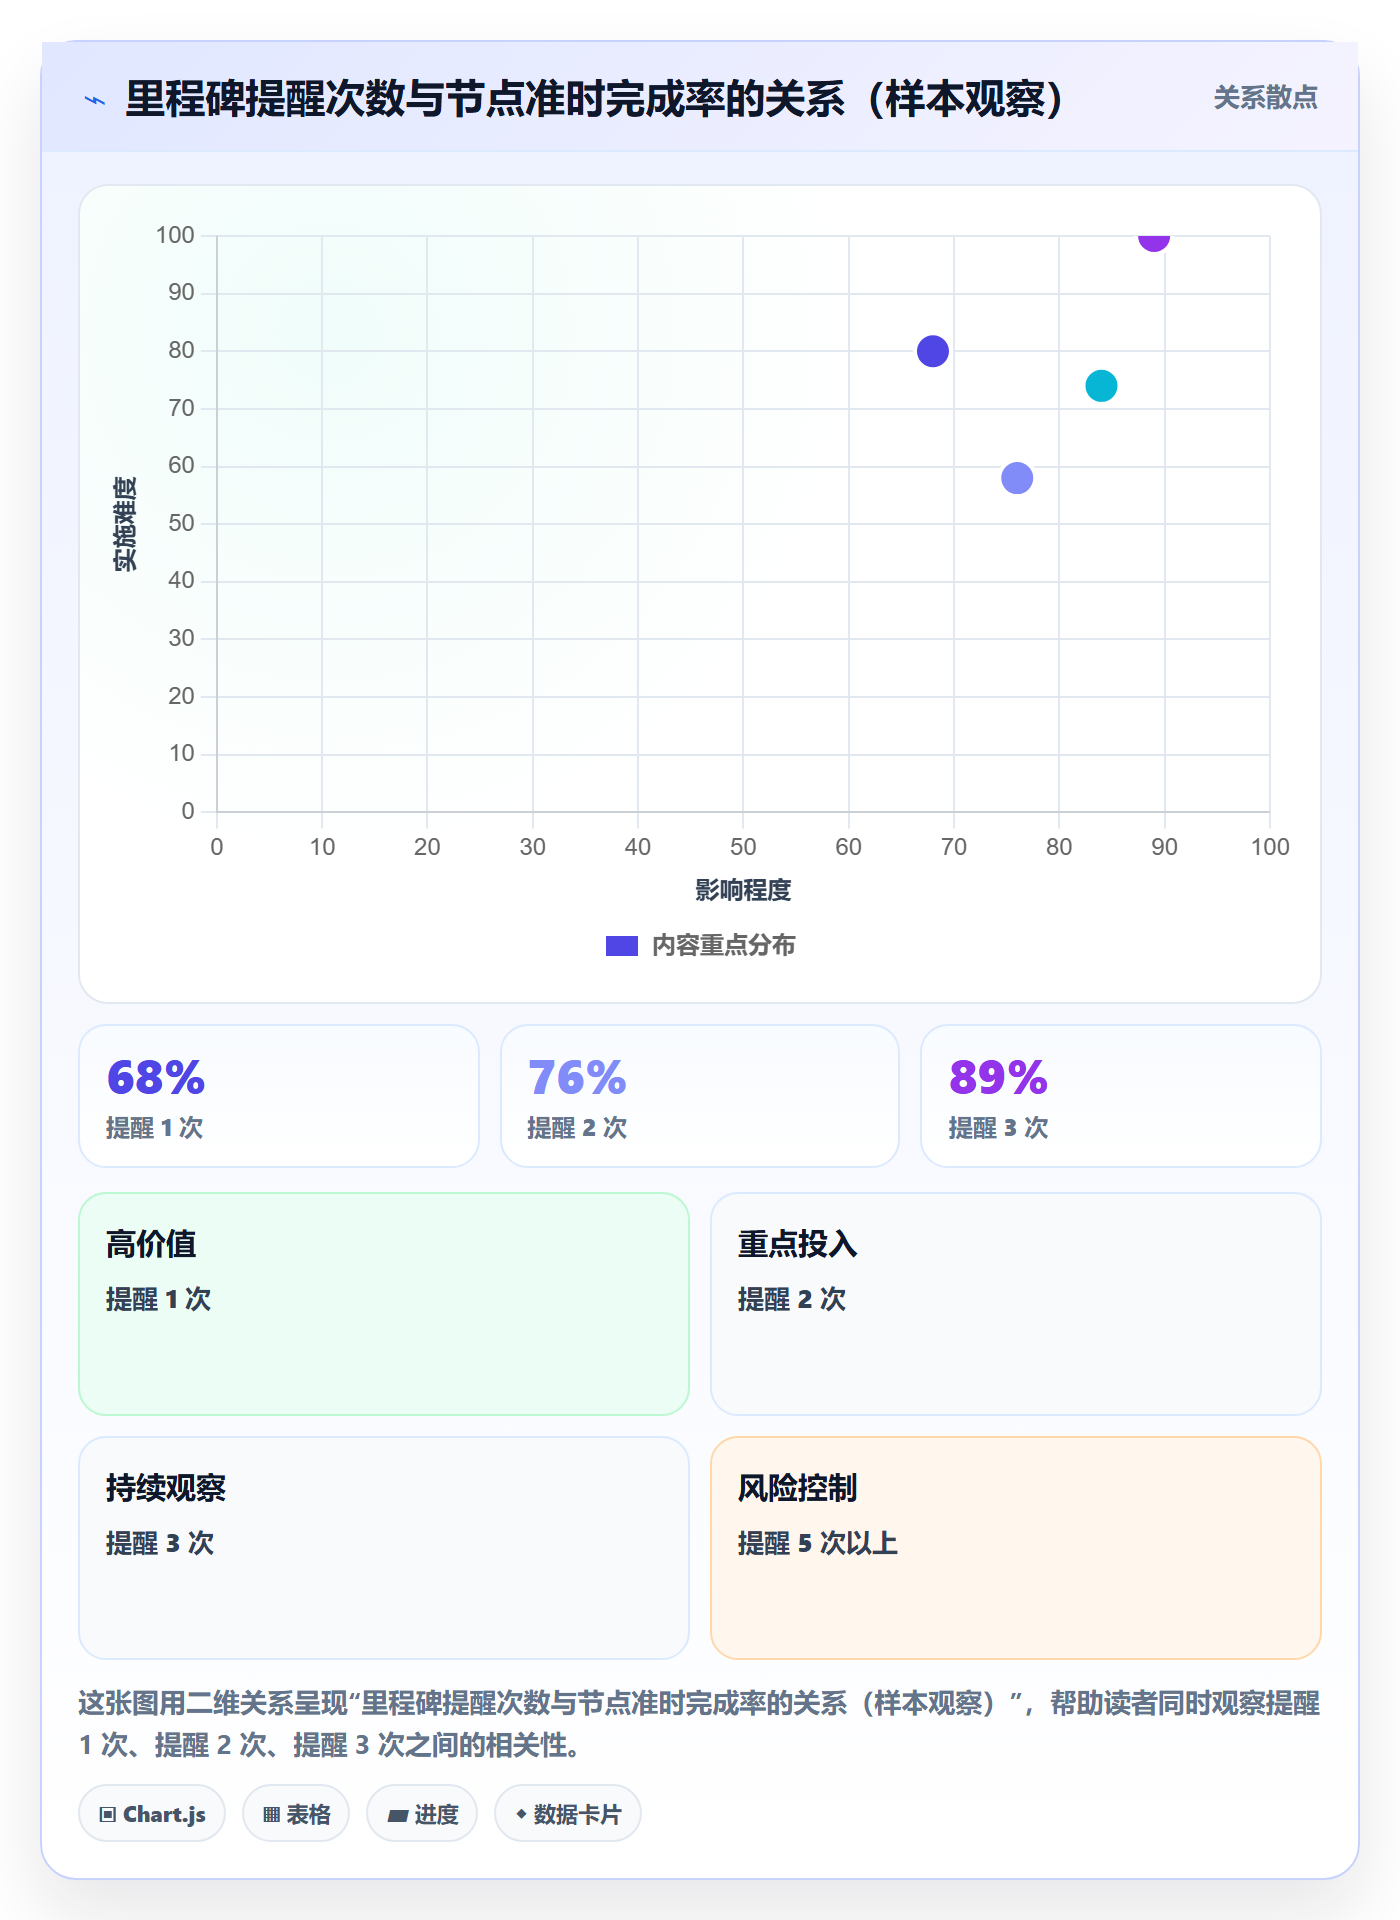Click the 数据卡片 chip diamond icon
Viewport: 1400px width, 1920px height.
point(521,1814)
